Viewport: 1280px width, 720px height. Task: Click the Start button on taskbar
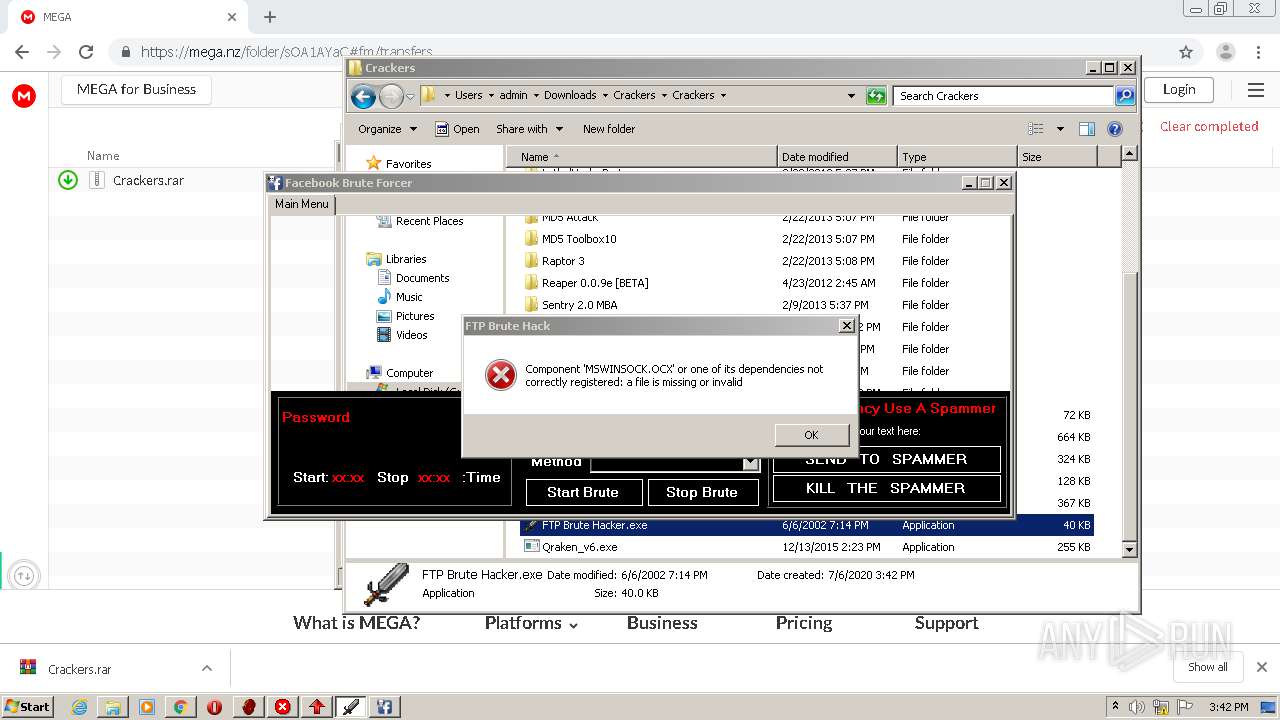28,706
